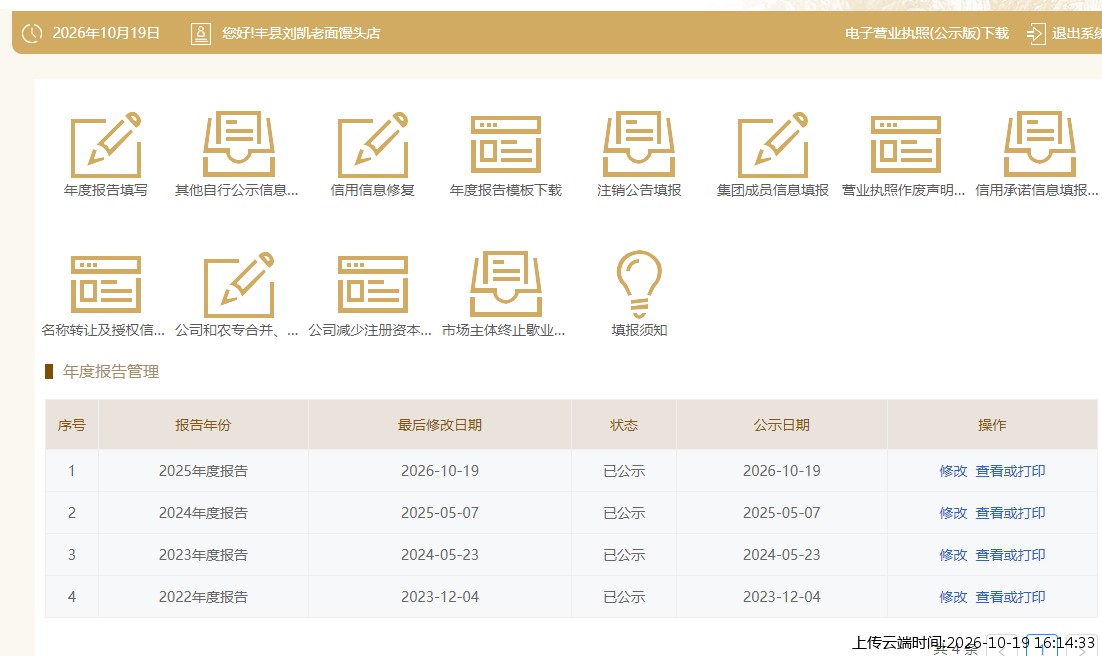The image size is (1102, 656).
Task: Click the 营业执照作废声明 icon
Action: (x=906, y=144)
